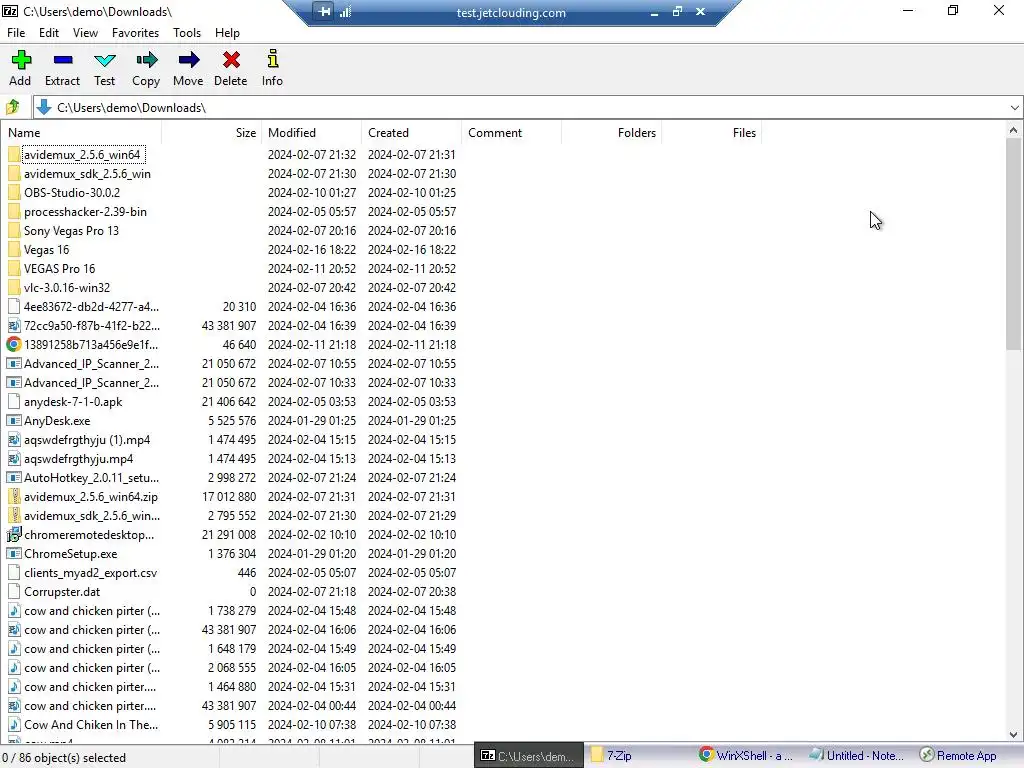The height and width of the screenshot is (768, 1024).
Task: Open the Info toolbar button
Action: (x=272, y=68)
